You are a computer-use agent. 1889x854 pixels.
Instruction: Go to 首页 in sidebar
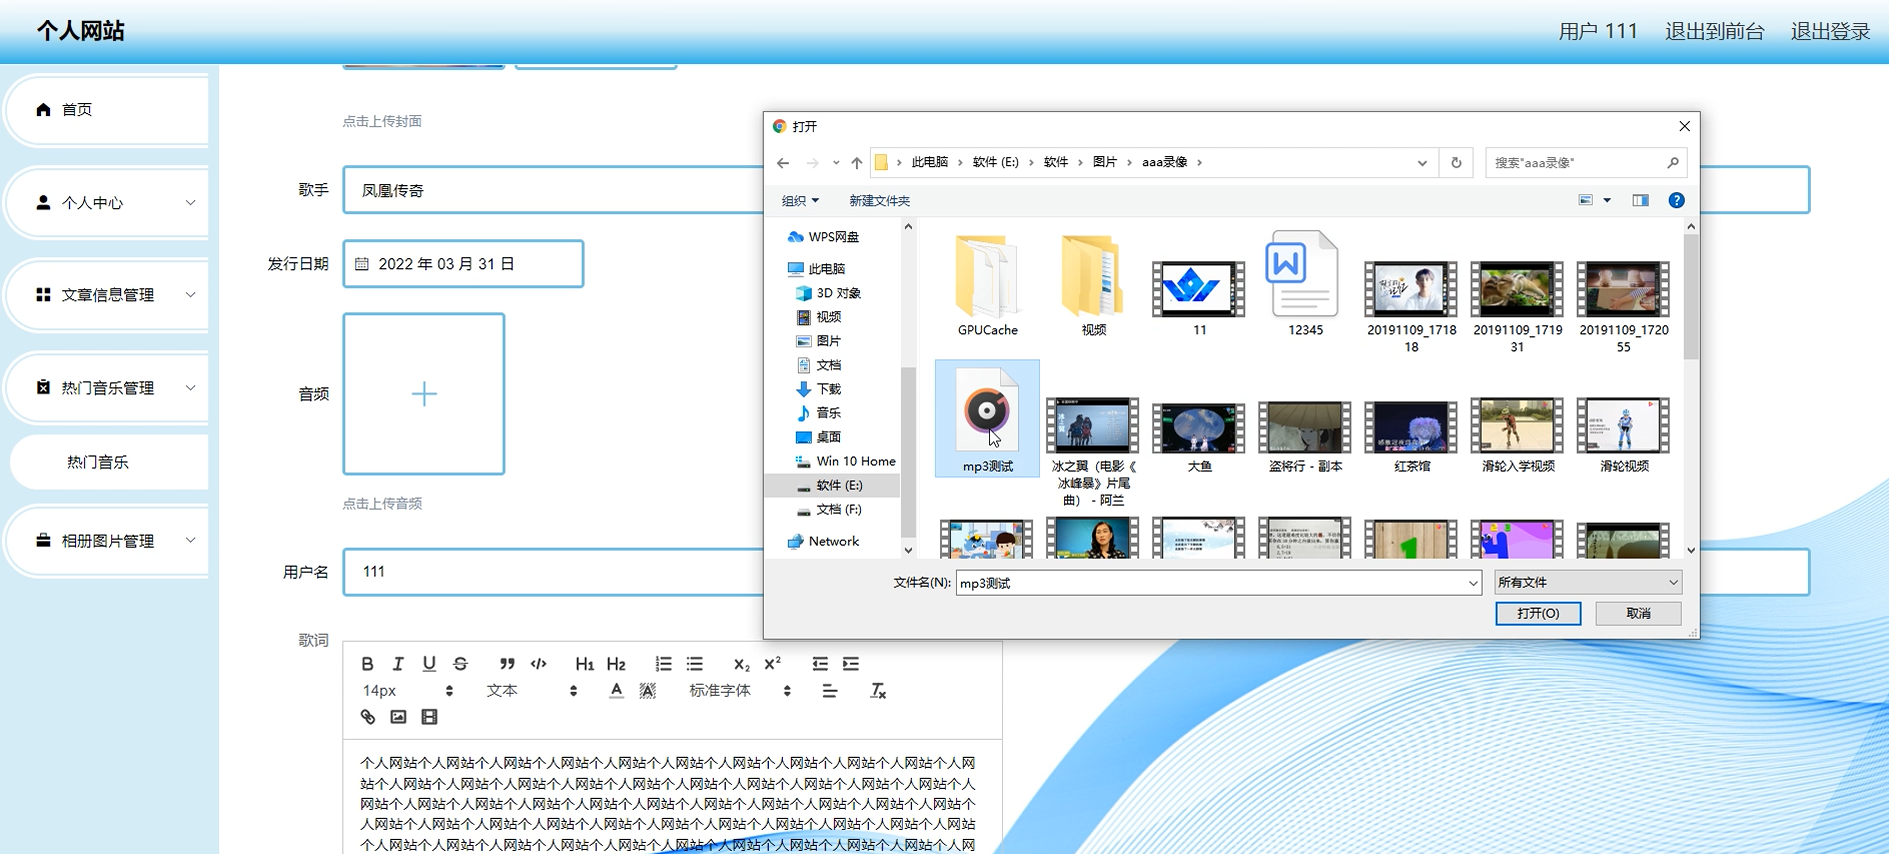[108, 109]
